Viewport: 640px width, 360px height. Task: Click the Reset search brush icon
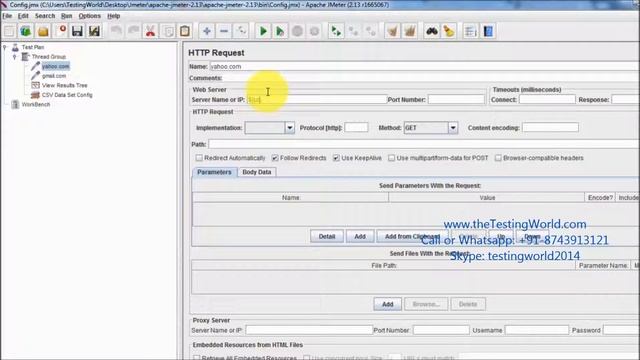point(449,31)
